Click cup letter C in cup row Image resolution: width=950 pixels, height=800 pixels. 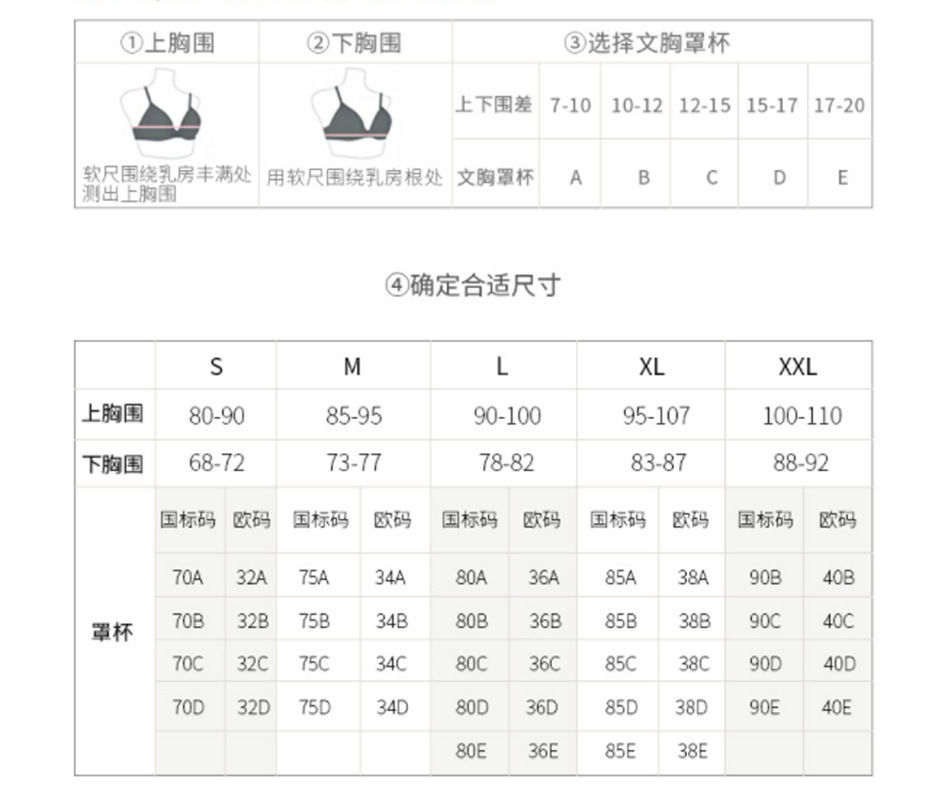coord(711,178)
